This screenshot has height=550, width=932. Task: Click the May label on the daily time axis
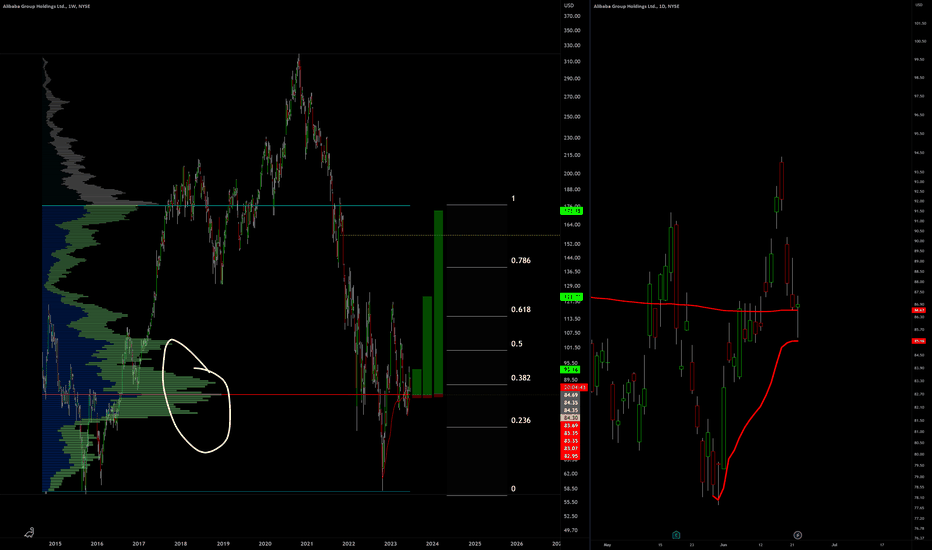point(607,544)
